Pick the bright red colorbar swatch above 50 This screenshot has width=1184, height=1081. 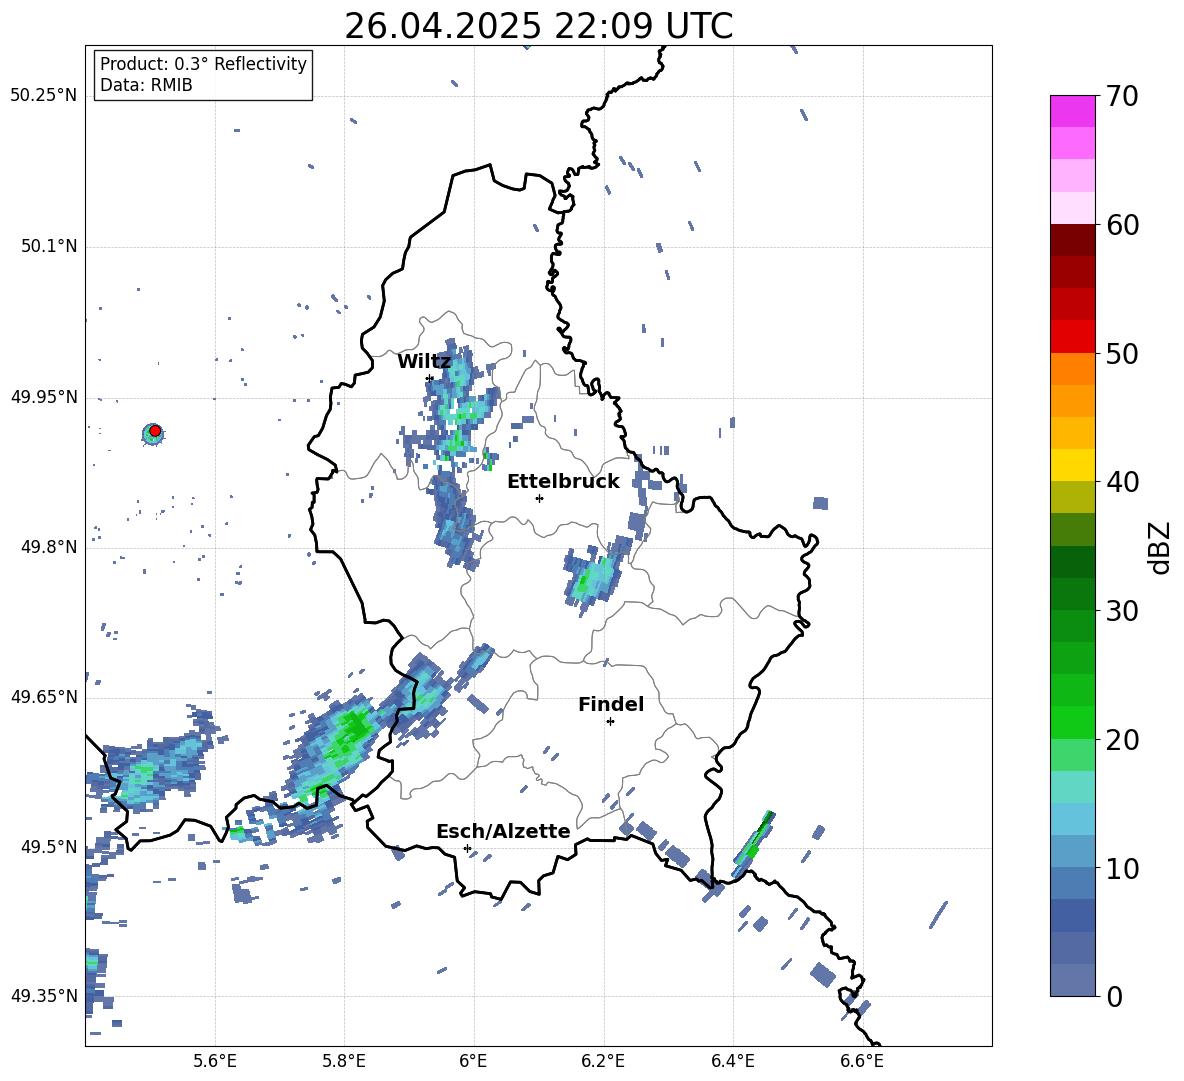pyautogui.click(x=1072, y=337)
